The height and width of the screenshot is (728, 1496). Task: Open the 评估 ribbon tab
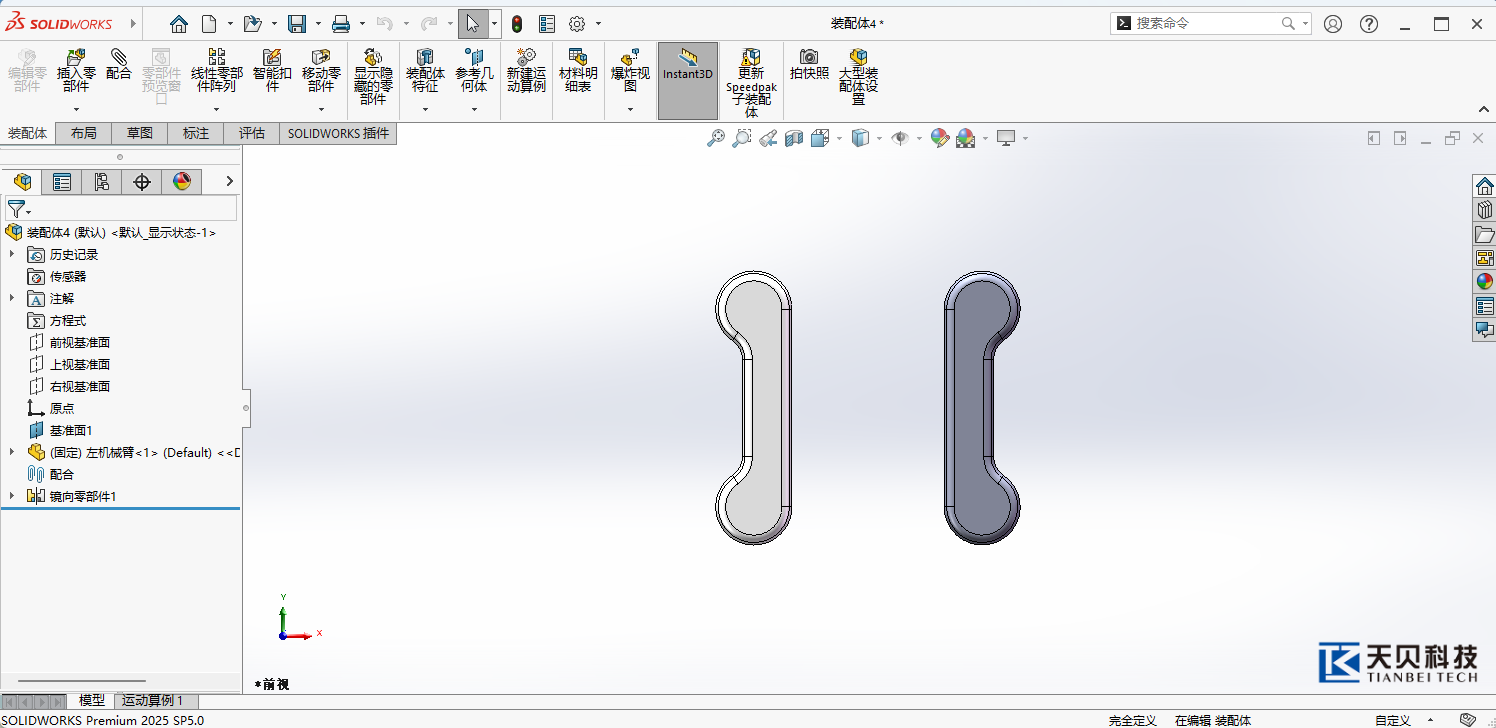click(252, 133)
